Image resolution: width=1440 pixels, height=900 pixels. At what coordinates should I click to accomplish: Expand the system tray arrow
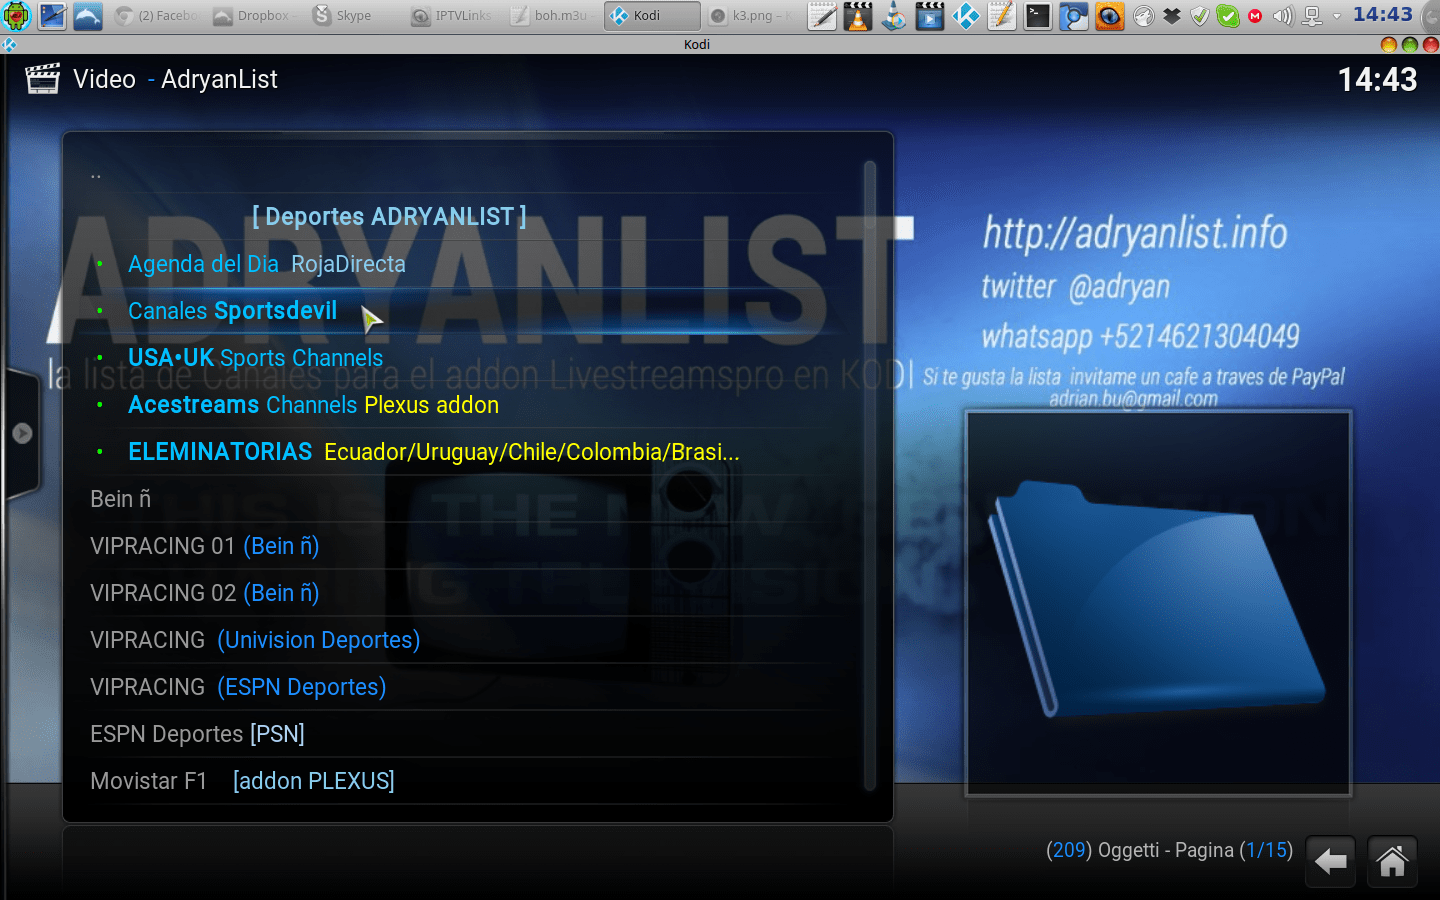point(1337,16)
